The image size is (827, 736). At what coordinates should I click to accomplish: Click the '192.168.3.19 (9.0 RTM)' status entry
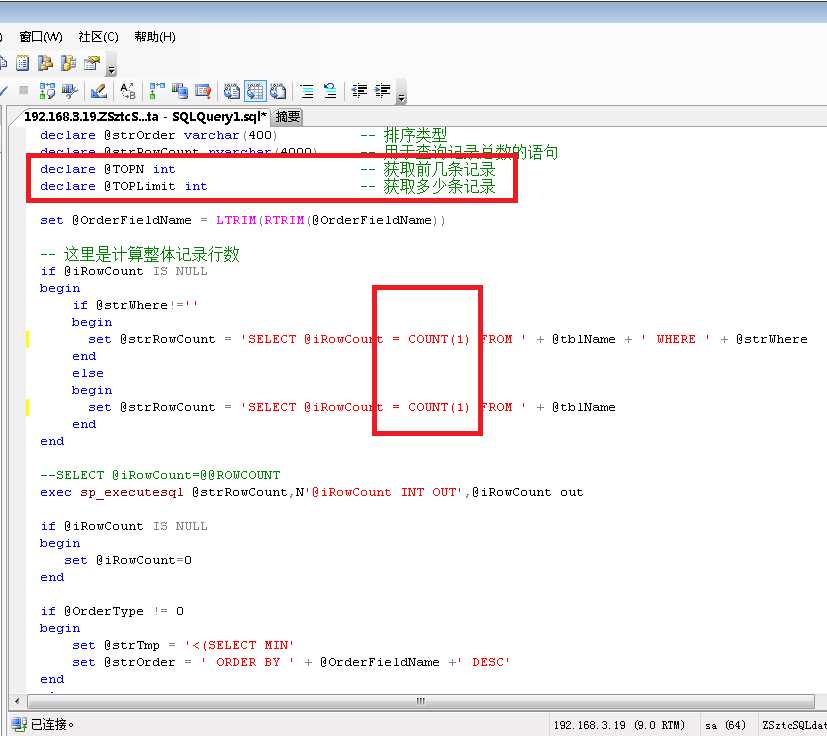click(619, 725)
